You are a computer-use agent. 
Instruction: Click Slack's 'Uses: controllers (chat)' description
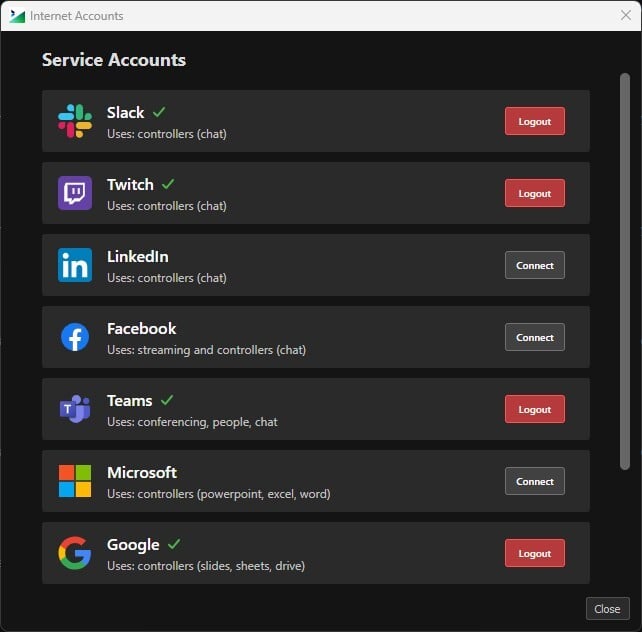(167, 134)
